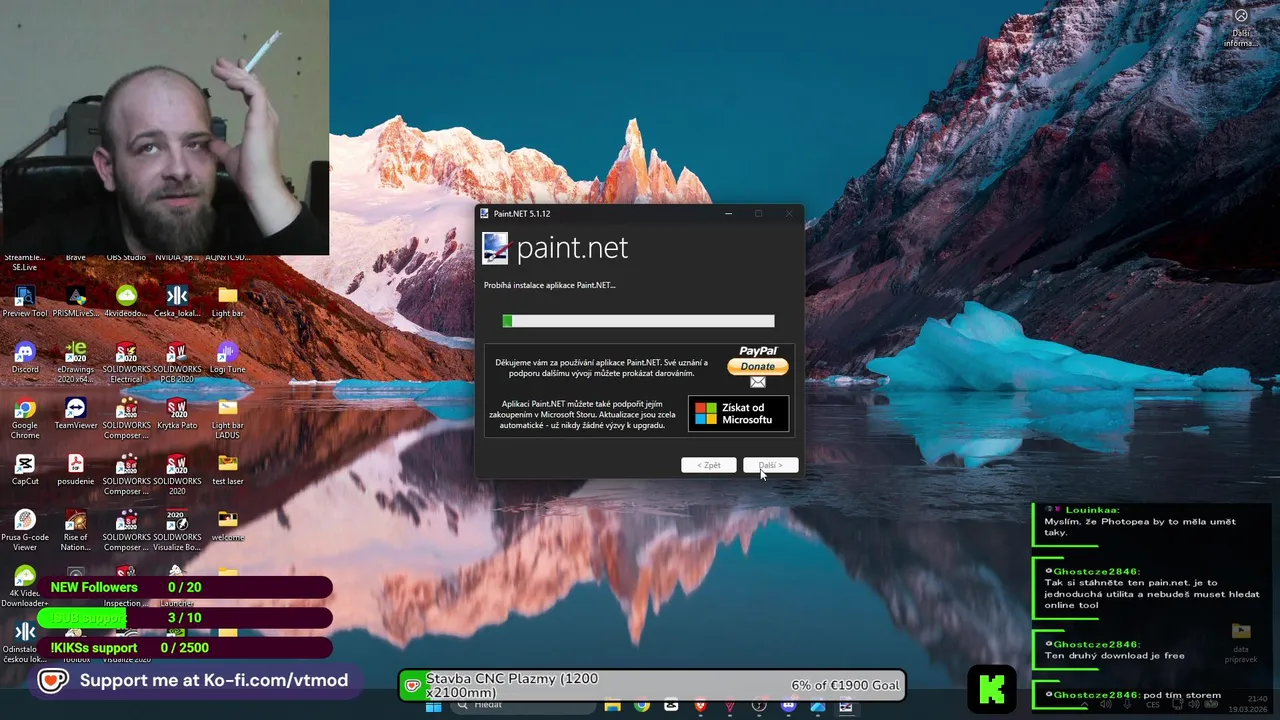Click the Paint.NET title bar icon

(485, 213)
